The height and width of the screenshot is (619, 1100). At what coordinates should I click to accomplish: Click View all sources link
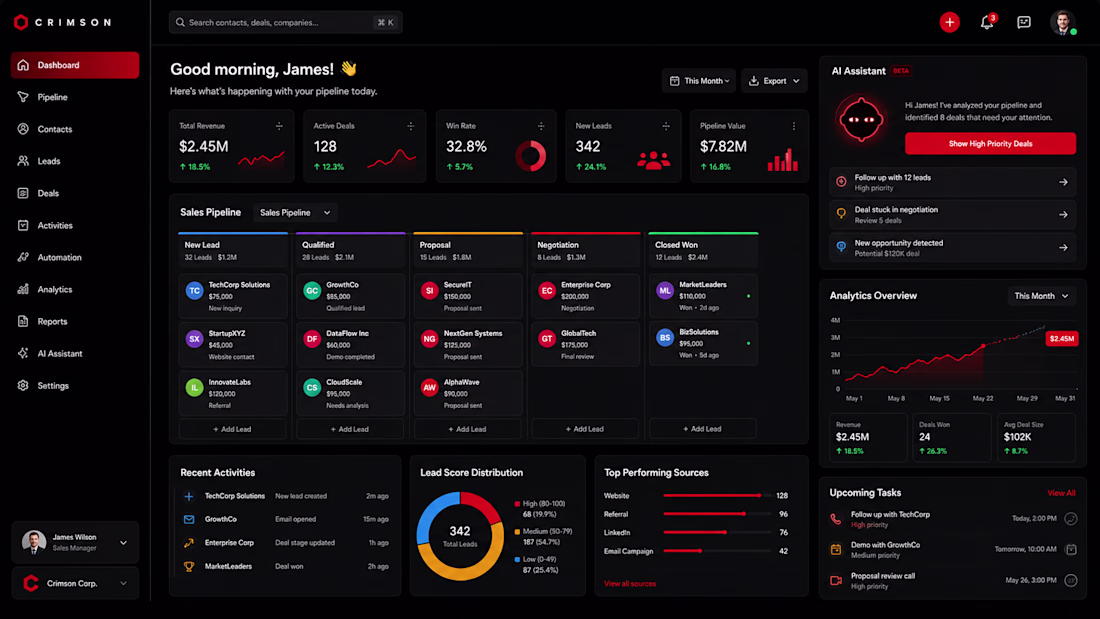pos(630,584)
